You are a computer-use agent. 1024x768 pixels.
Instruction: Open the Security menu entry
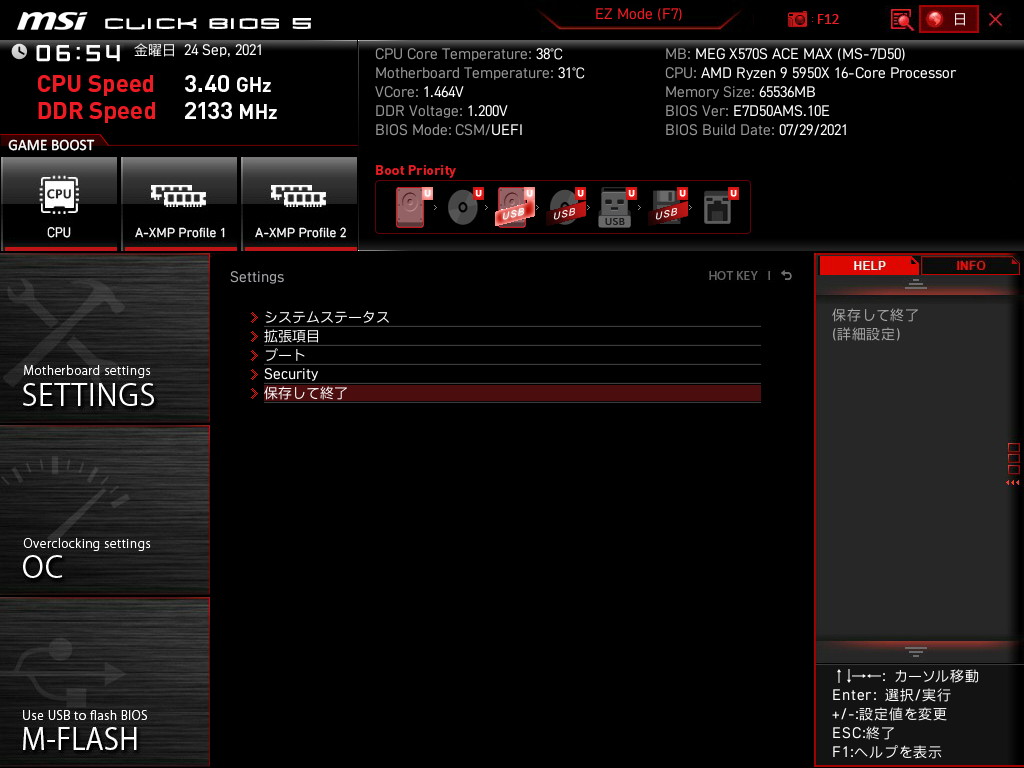click(x=512, y=374)
